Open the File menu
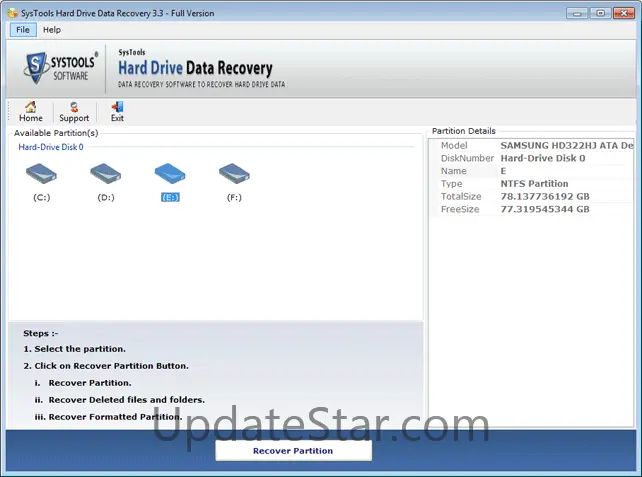This screenshot has height=477, width=642. coord(23,30)
